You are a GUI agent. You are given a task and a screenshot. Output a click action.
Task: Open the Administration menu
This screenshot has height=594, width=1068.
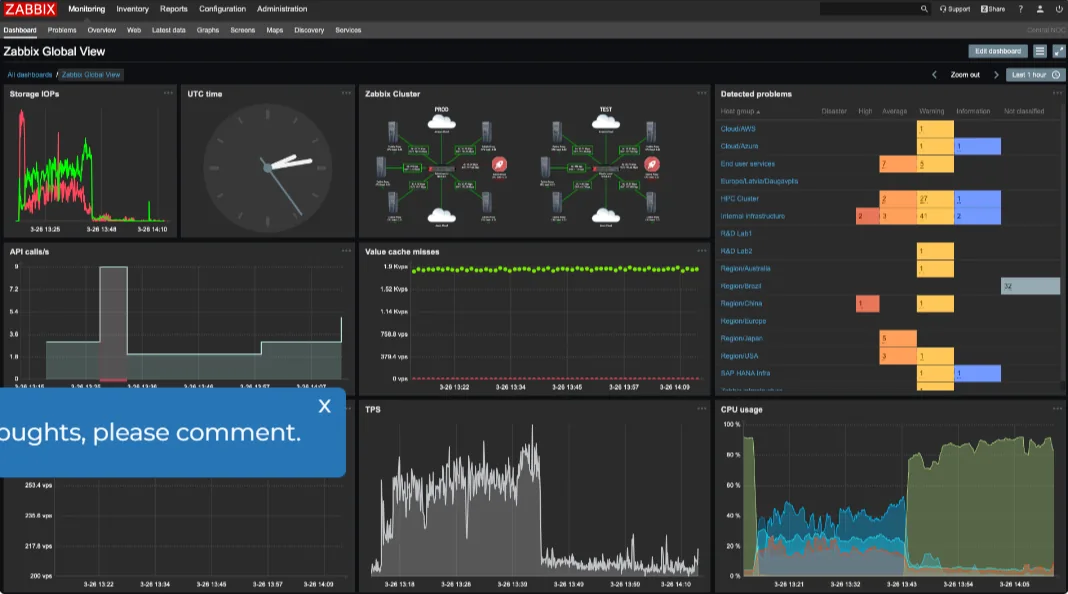[x=282, y=9]
